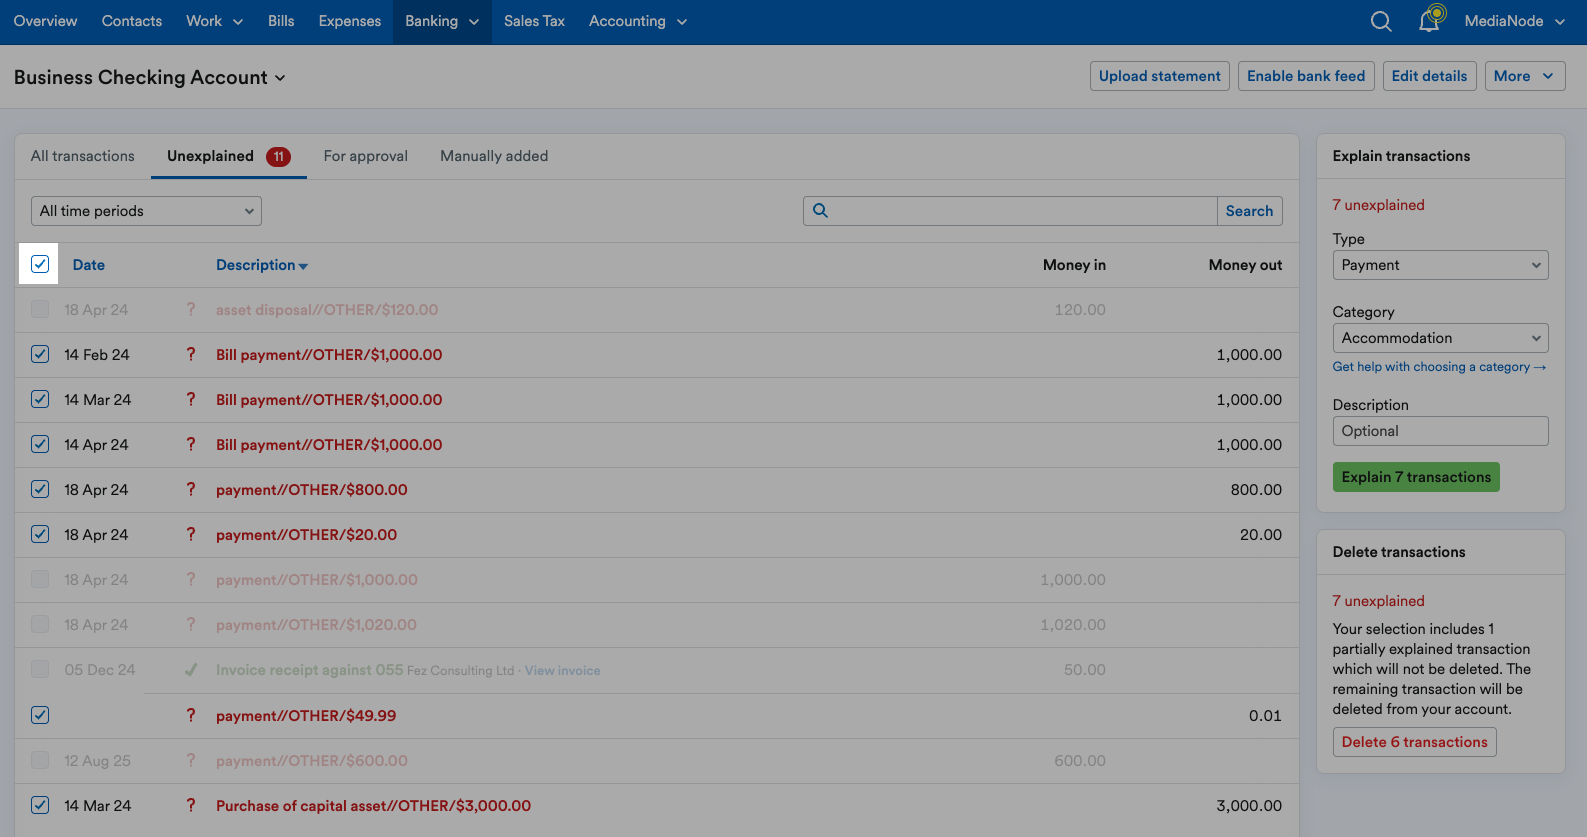Expand Business Checking Account selector
Image resolution: width=1587 pixels, height=837 pixels.
pos(150,77)
